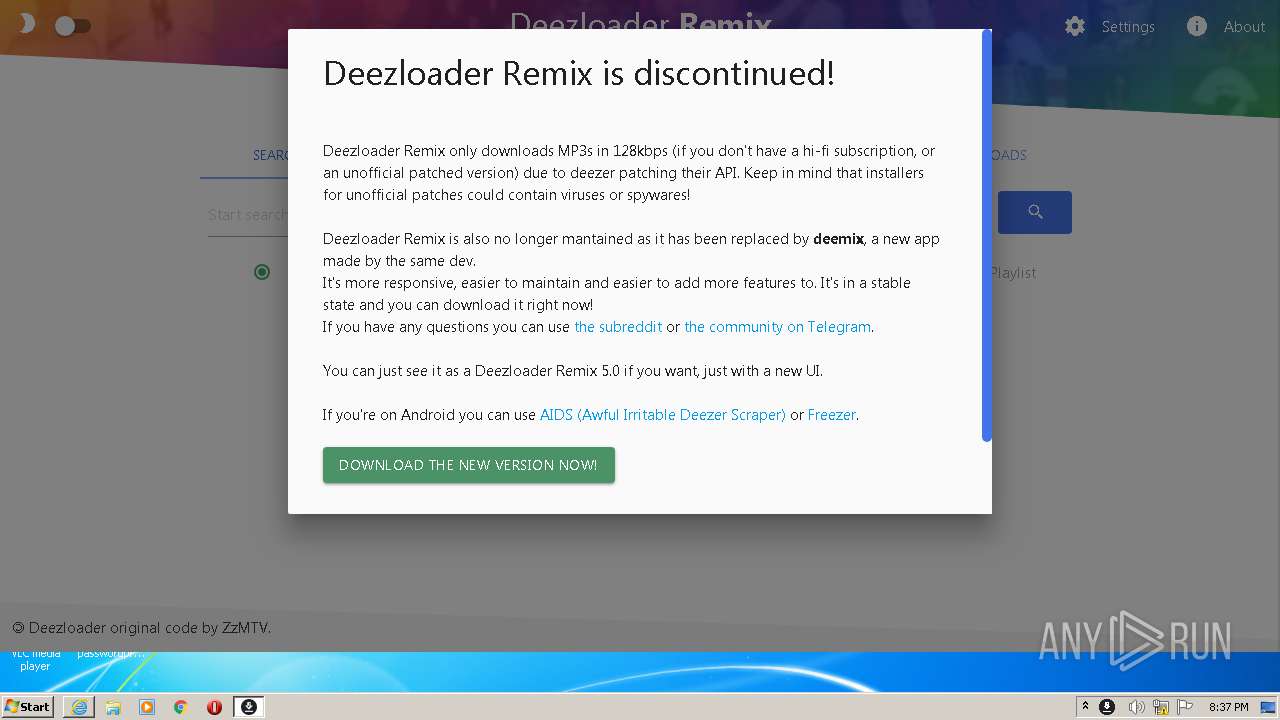
Task: Open the Freezer link
Action: 831,415
